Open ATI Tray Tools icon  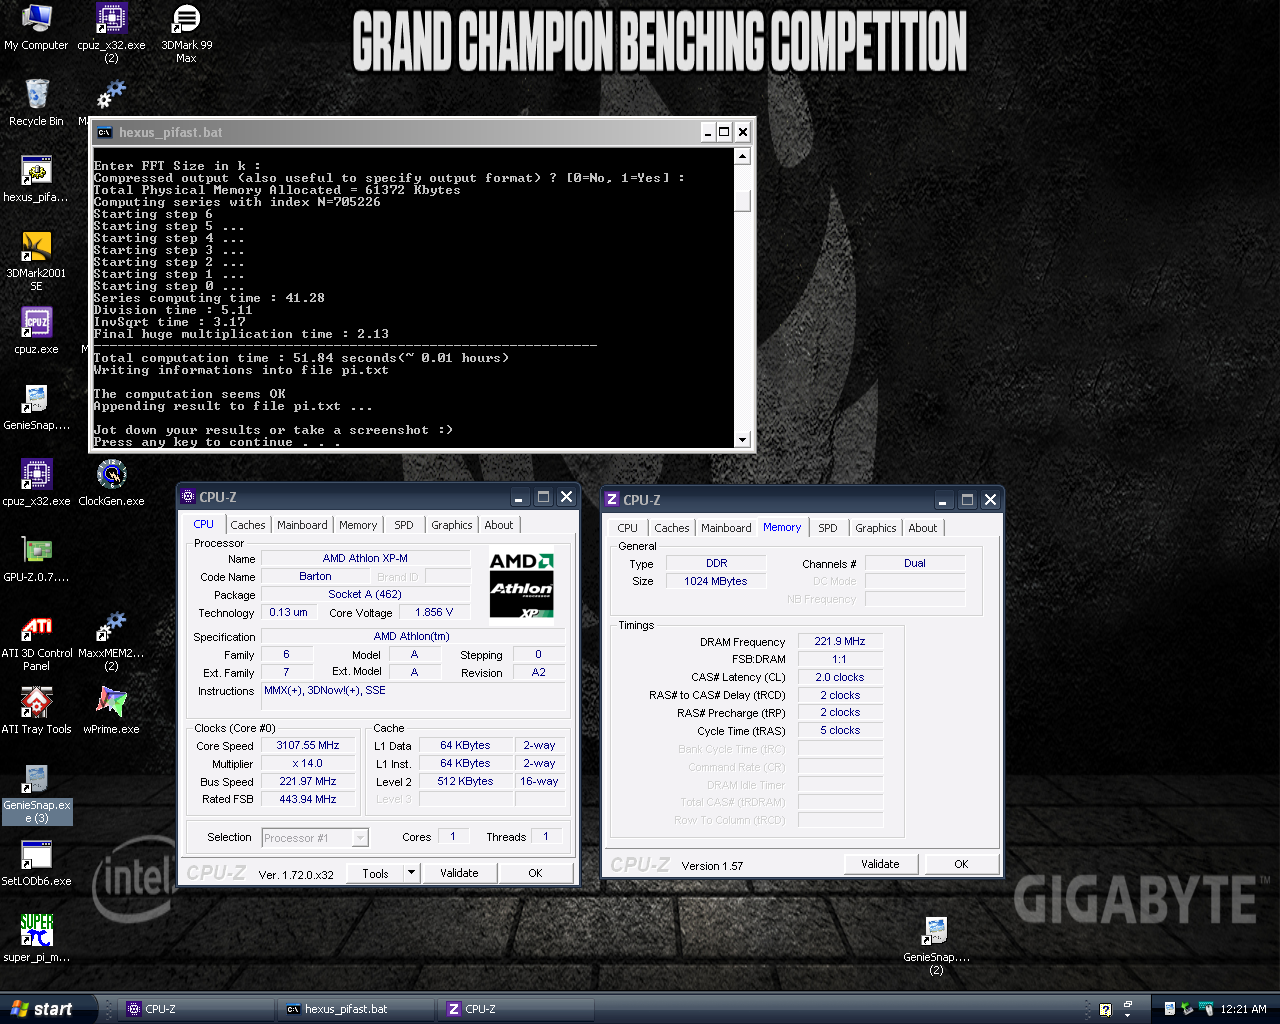point(36,711)
